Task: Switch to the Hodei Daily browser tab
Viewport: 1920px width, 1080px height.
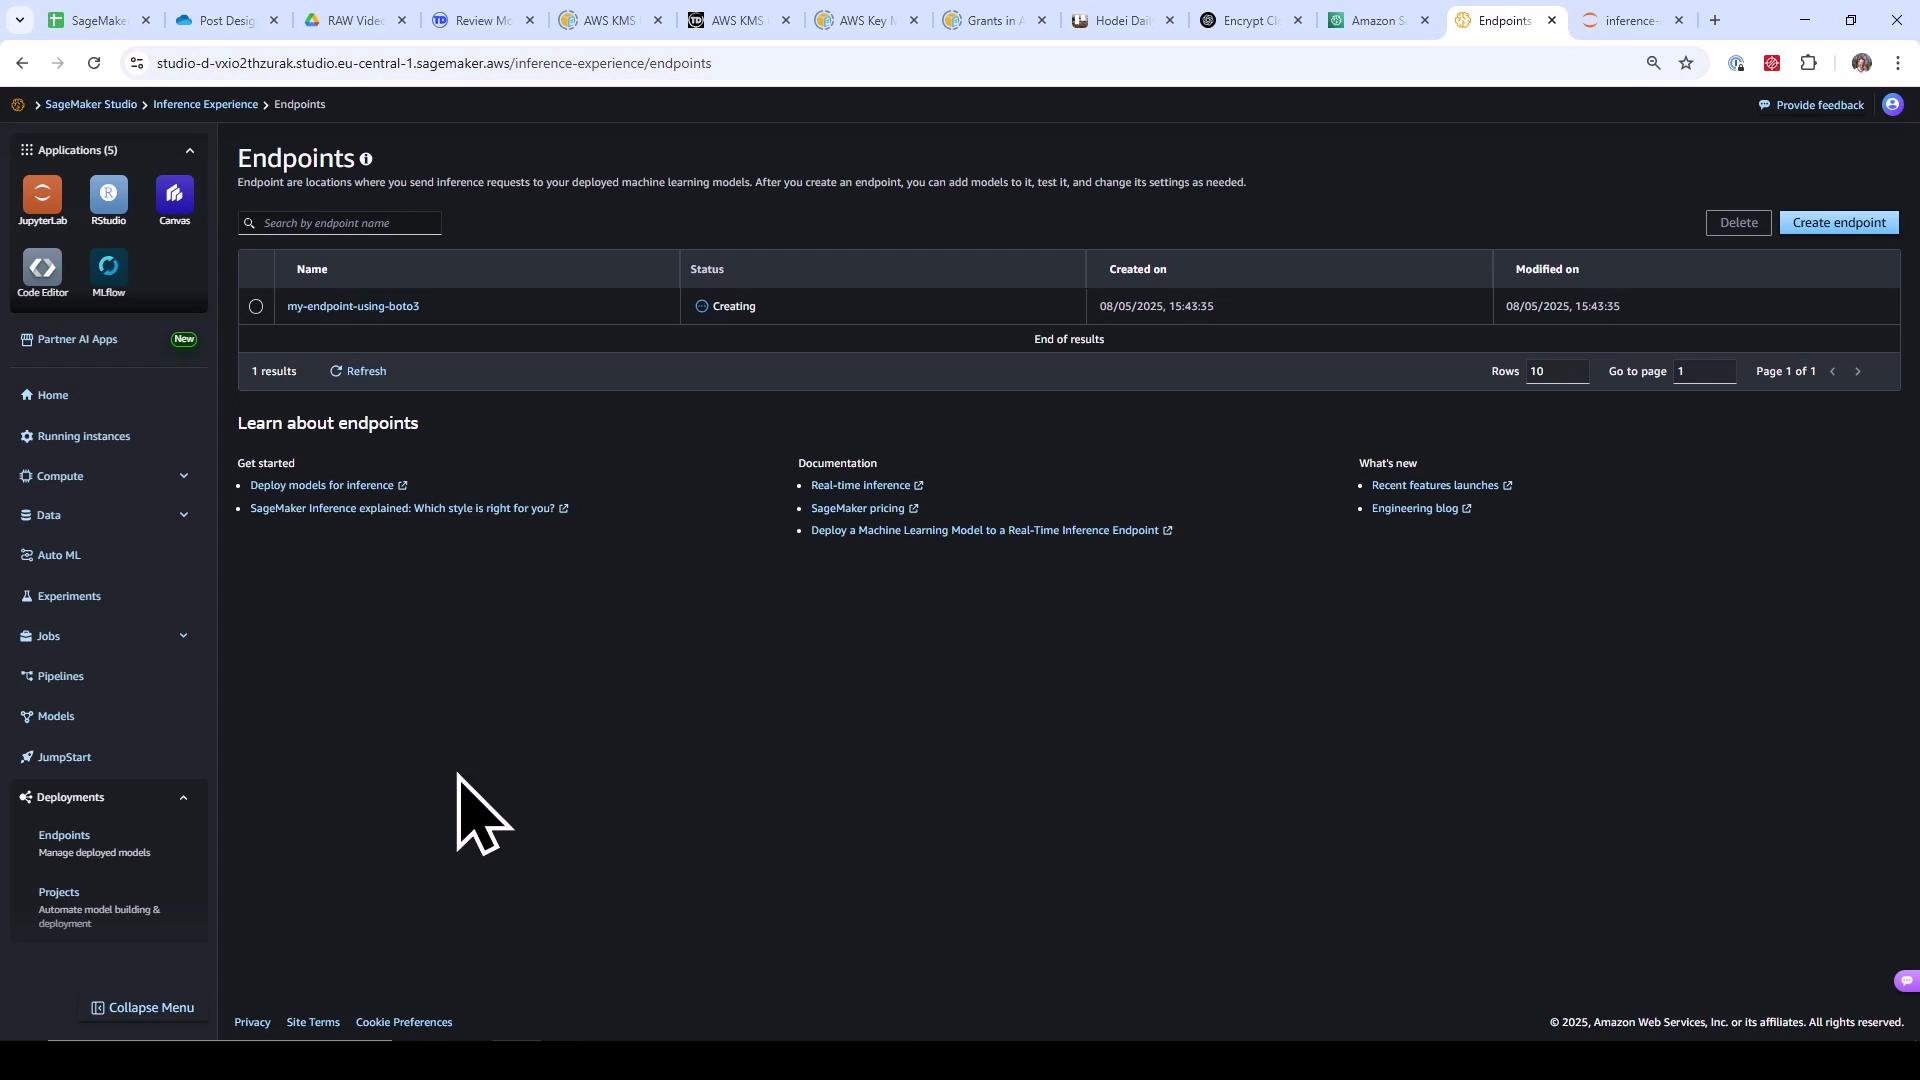Action: pyautogui.click(x=1124, y=20)
